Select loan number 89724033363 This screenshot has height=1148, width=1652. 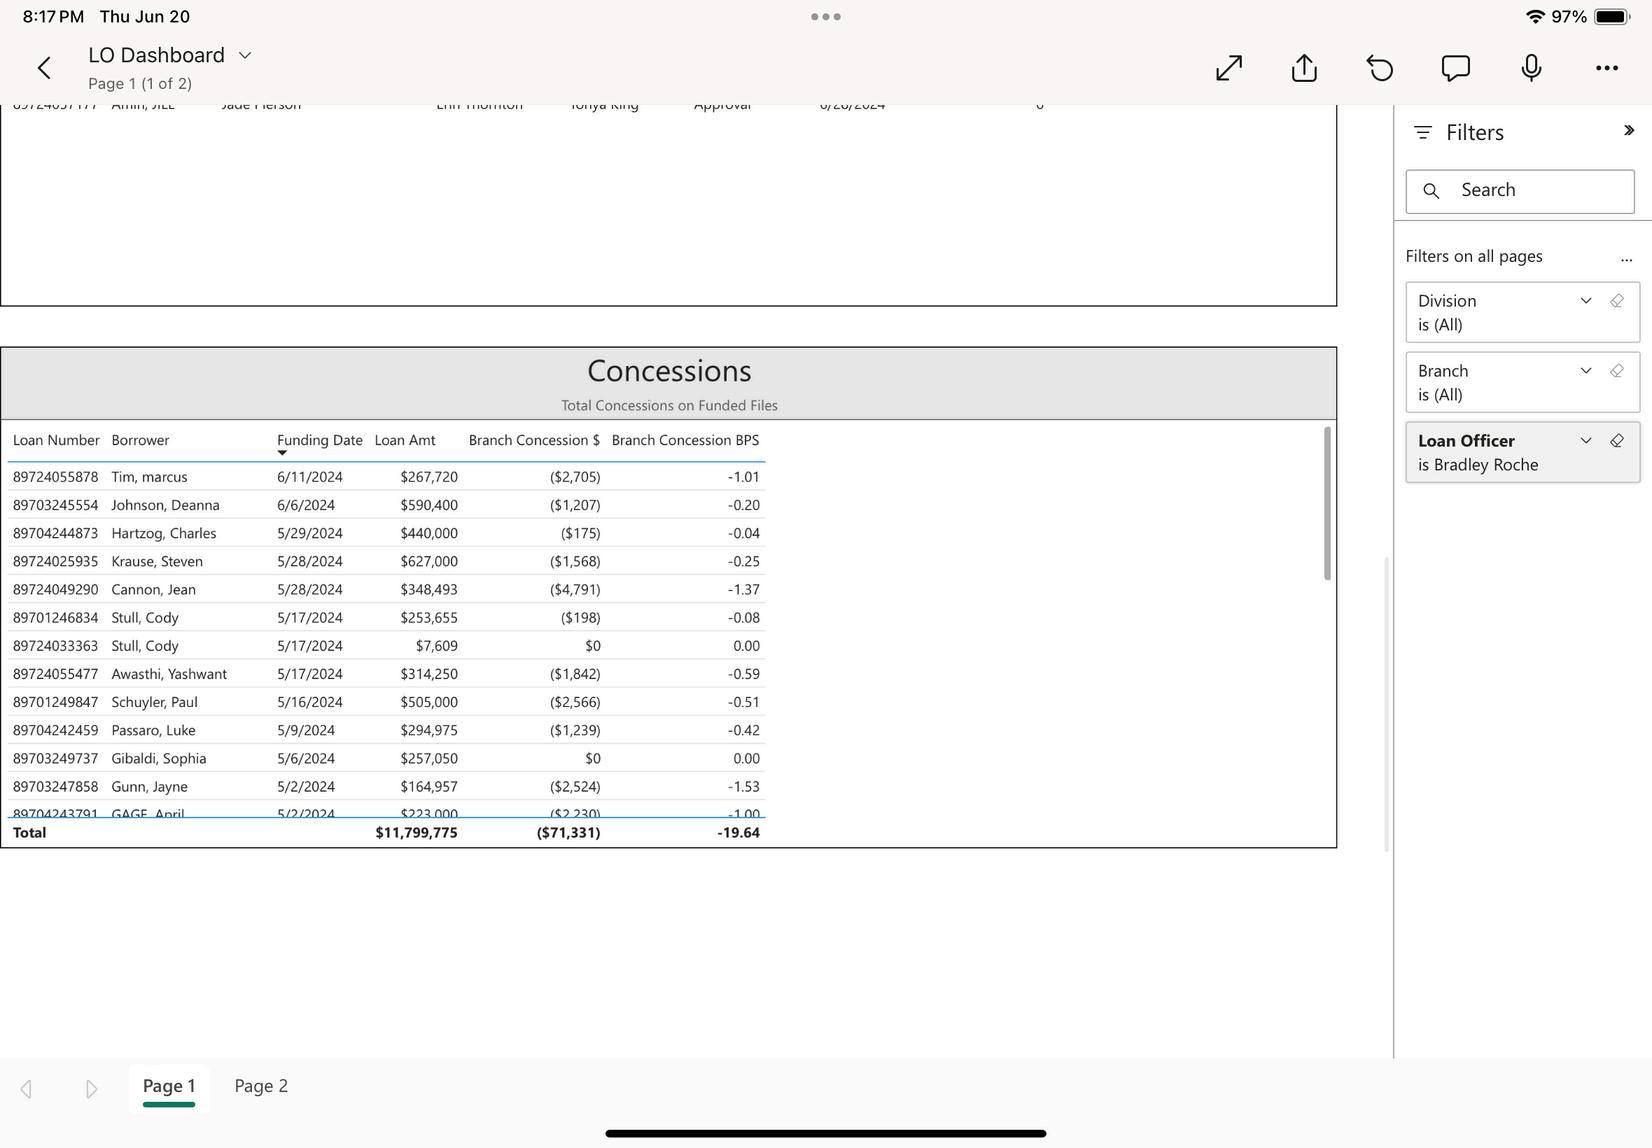56,646
